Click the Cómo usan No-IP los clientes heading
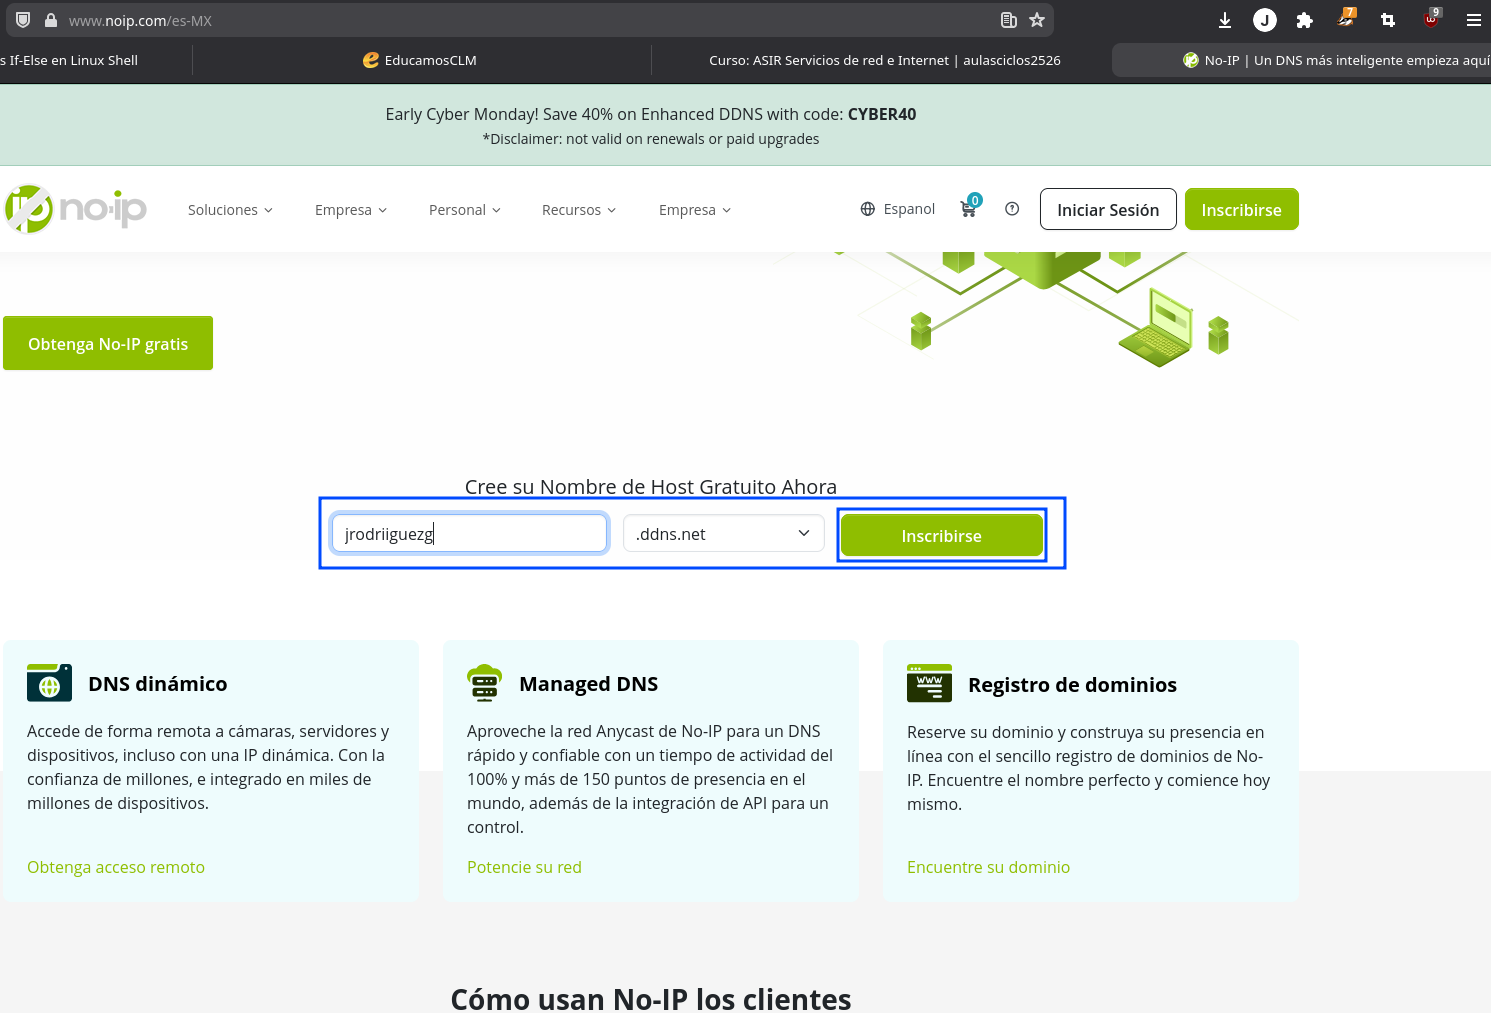Screen dimensions: 1491x1013 (x=651, y=998)
